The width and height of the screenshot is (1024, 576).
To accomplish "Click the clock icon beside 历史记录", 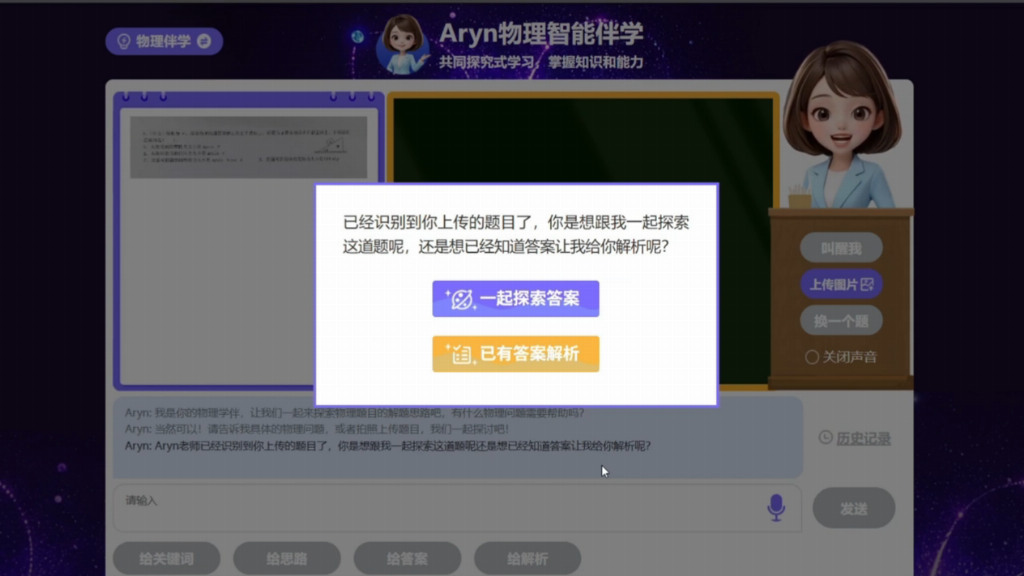I will [x=825, y=438].
